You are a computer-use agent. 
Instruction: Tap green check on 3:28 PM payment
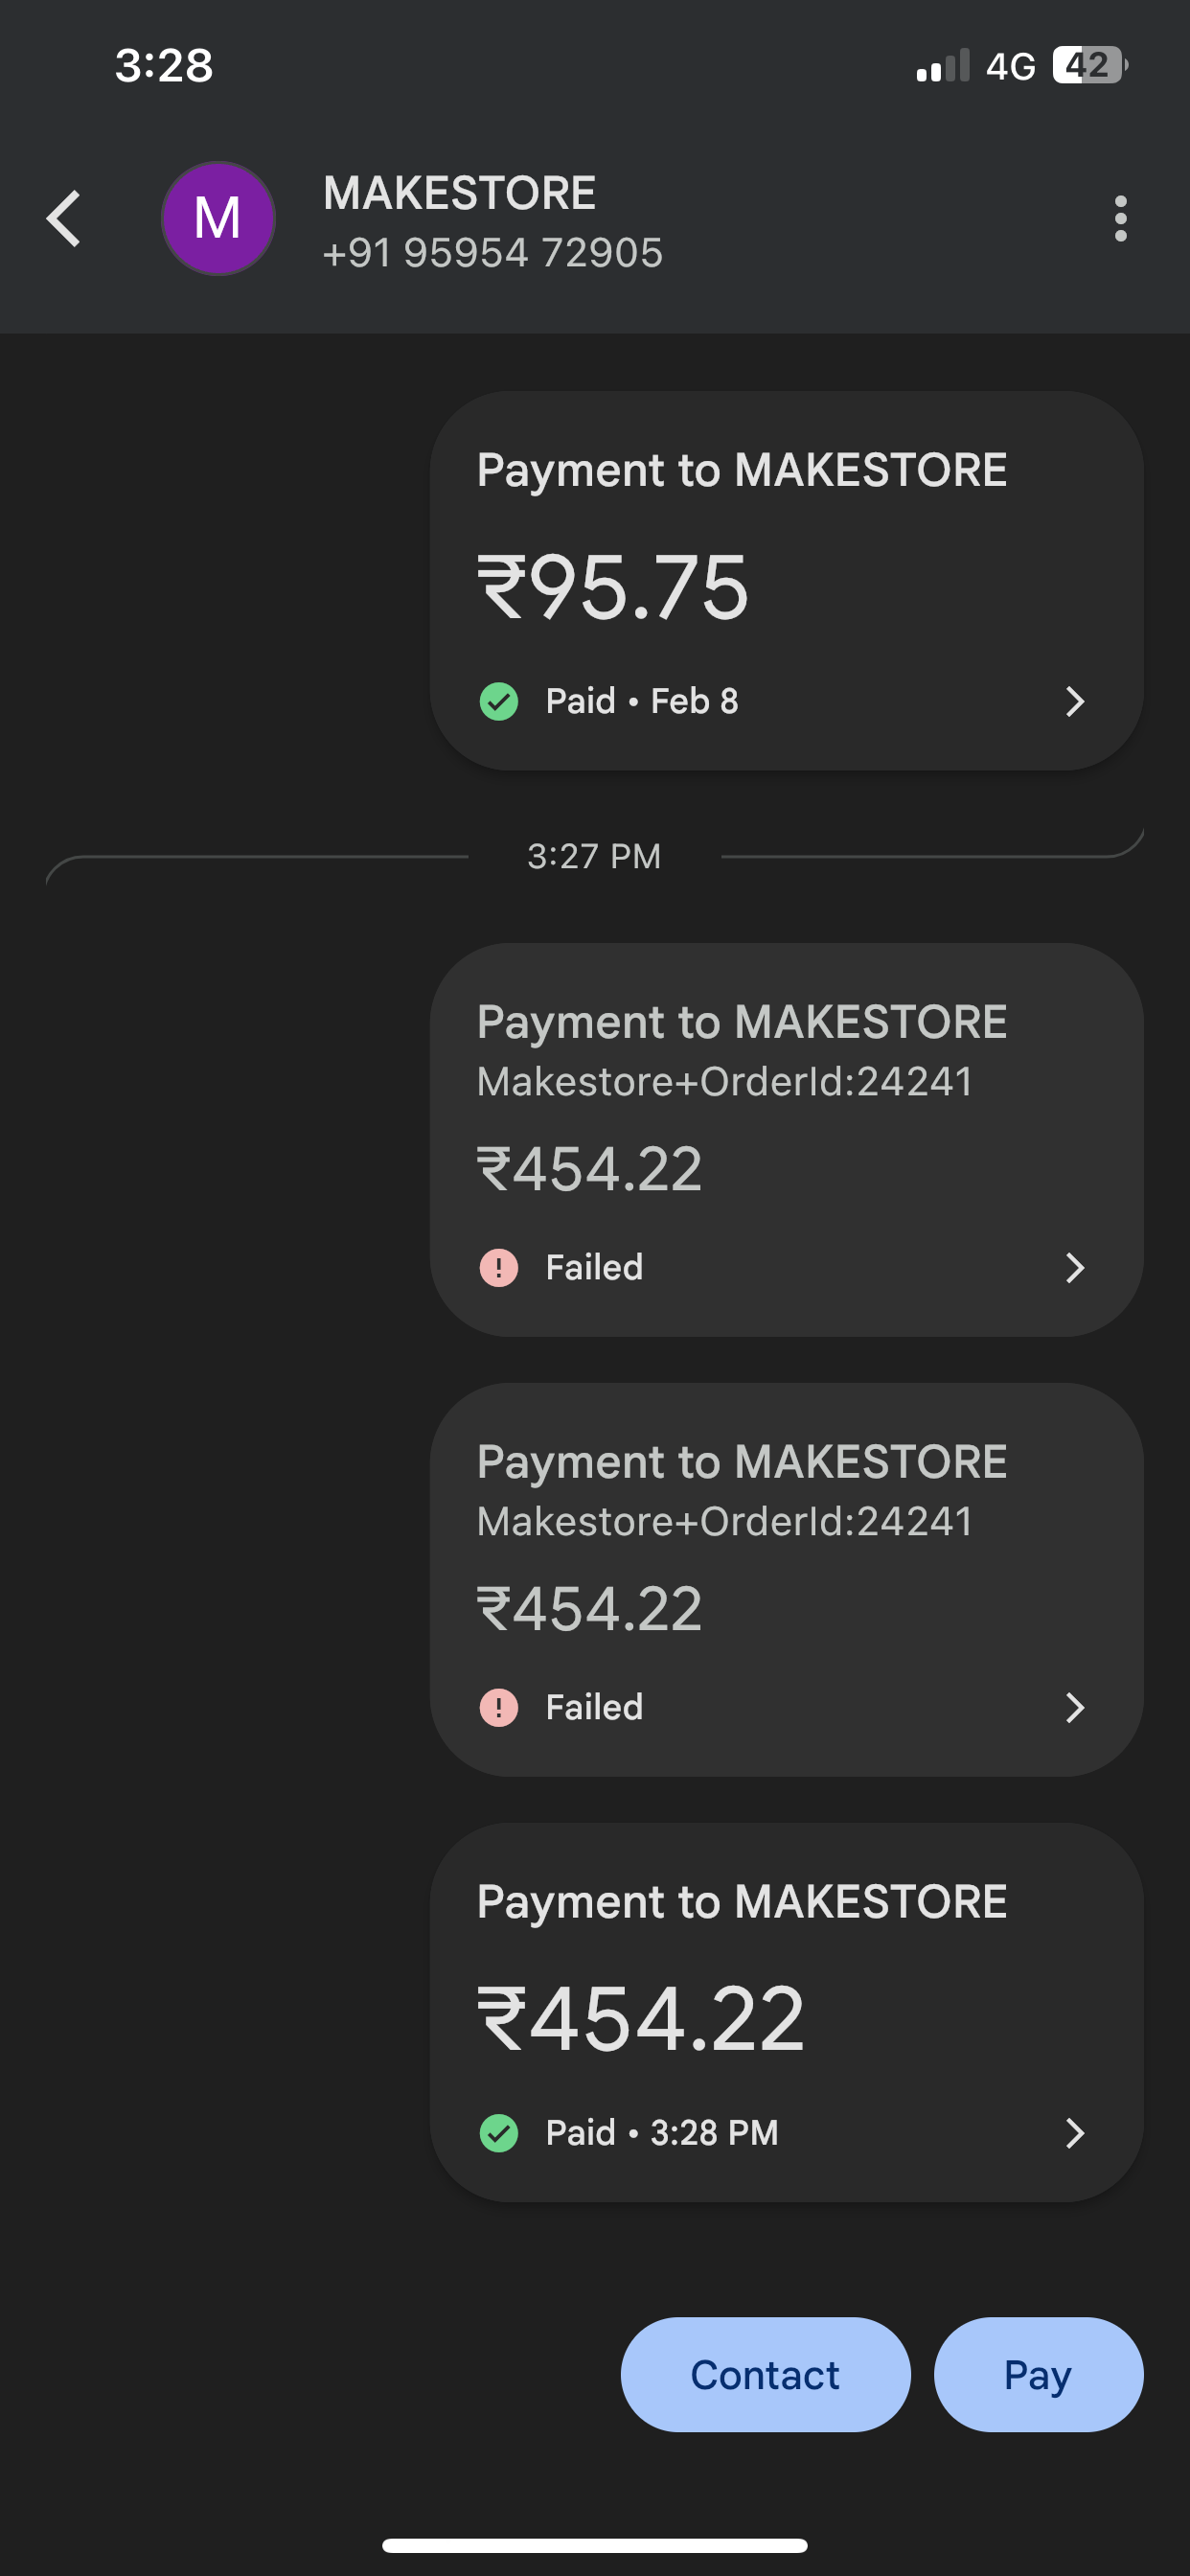(x=499, y=2133)
